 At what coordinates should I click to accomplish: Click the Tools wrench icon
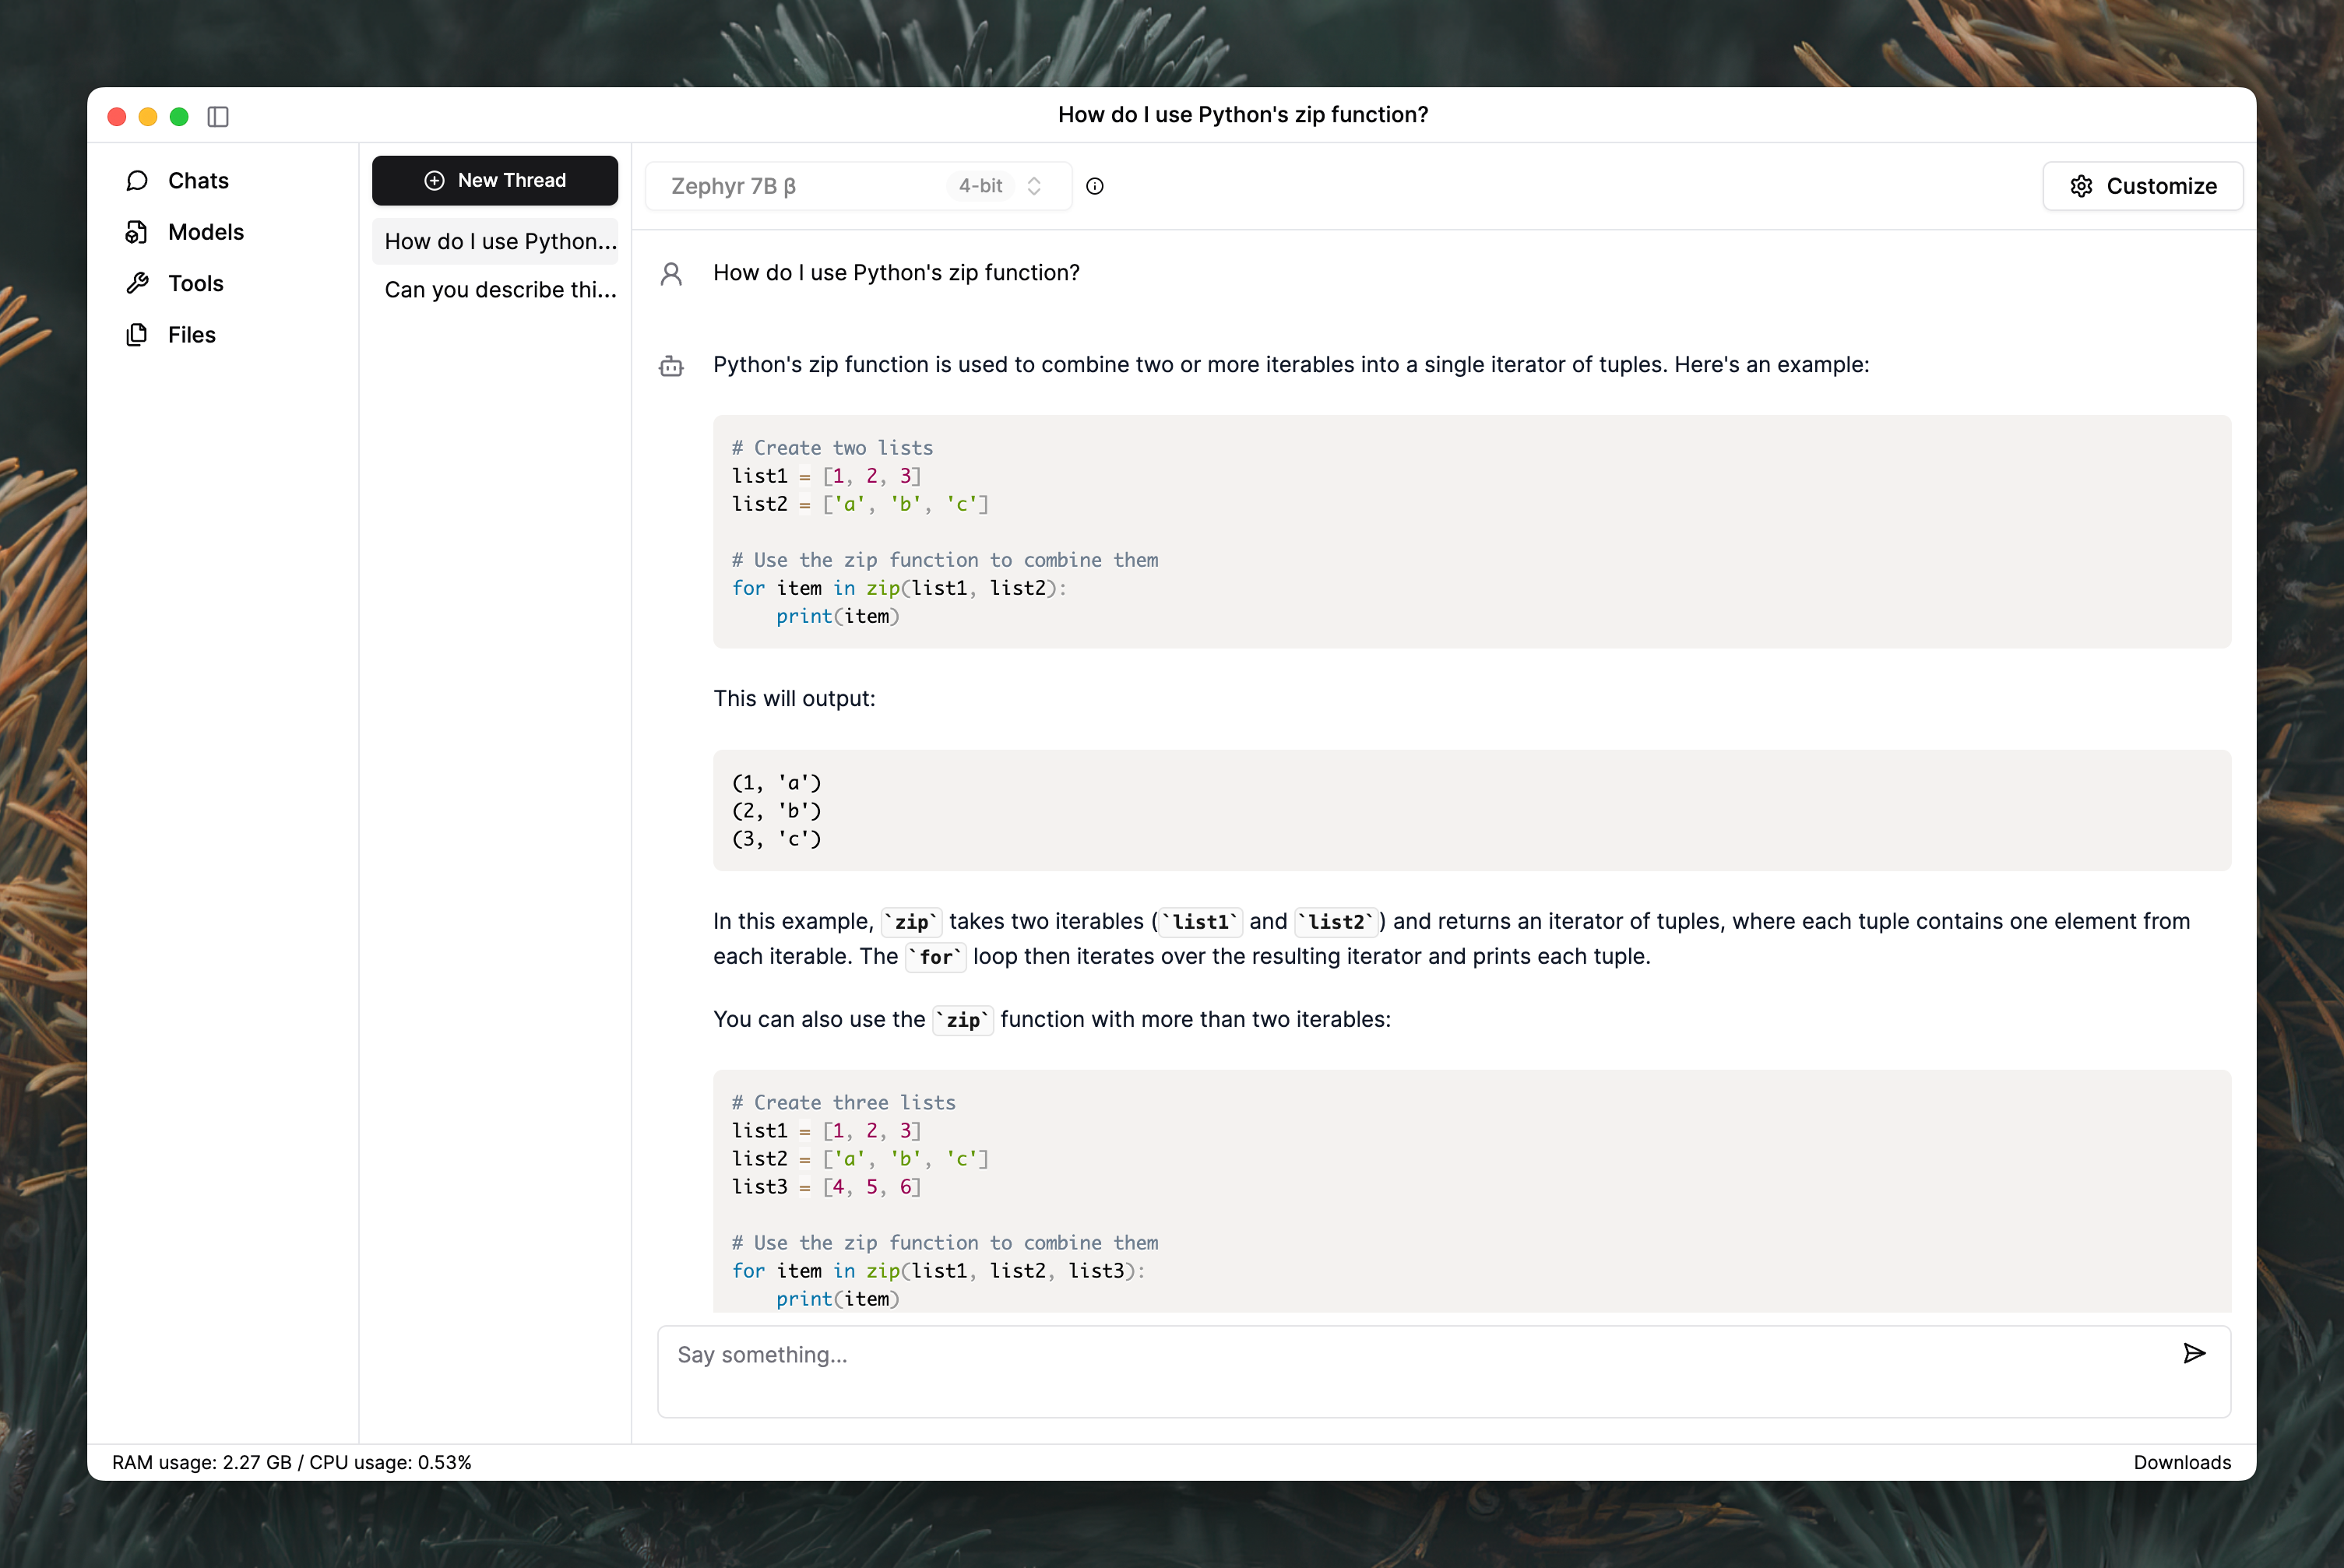(137, 284)
